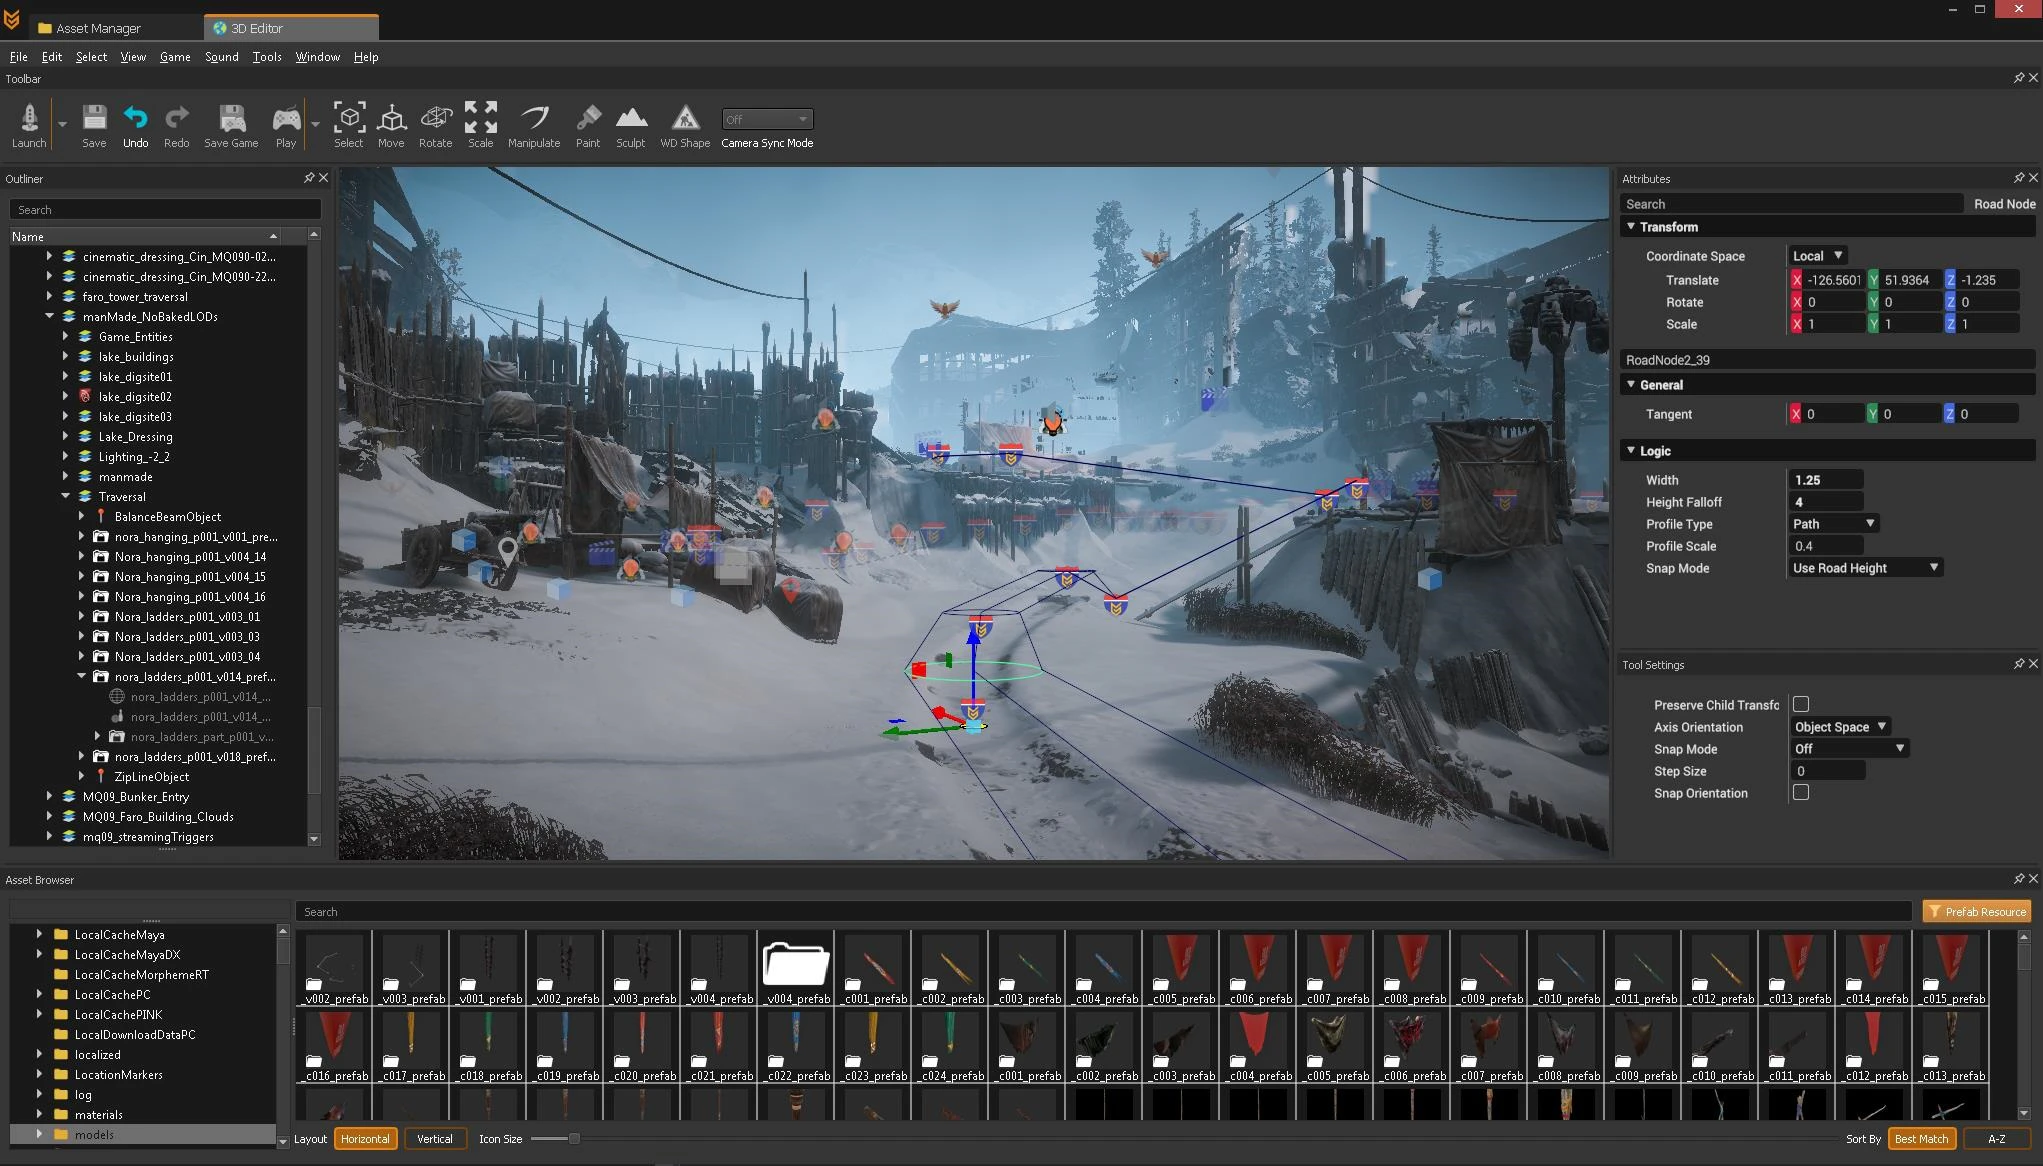Select the Move tool

[391, 119]
